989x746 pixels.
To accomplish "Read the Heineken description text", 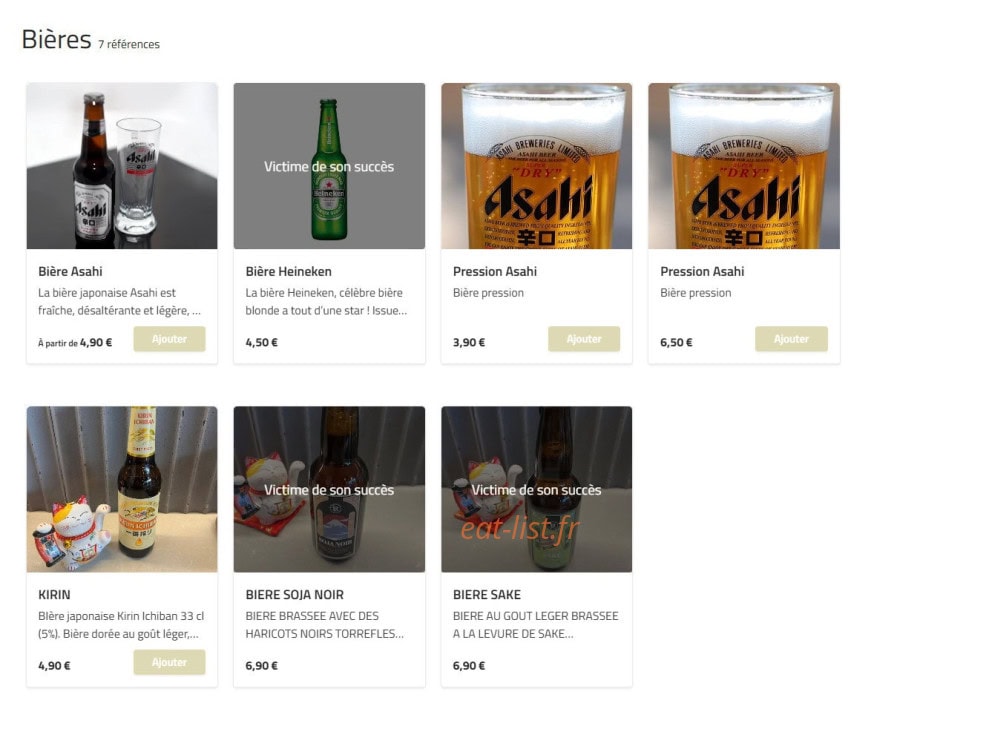I will pyautogui.click(x=326, y=301).
